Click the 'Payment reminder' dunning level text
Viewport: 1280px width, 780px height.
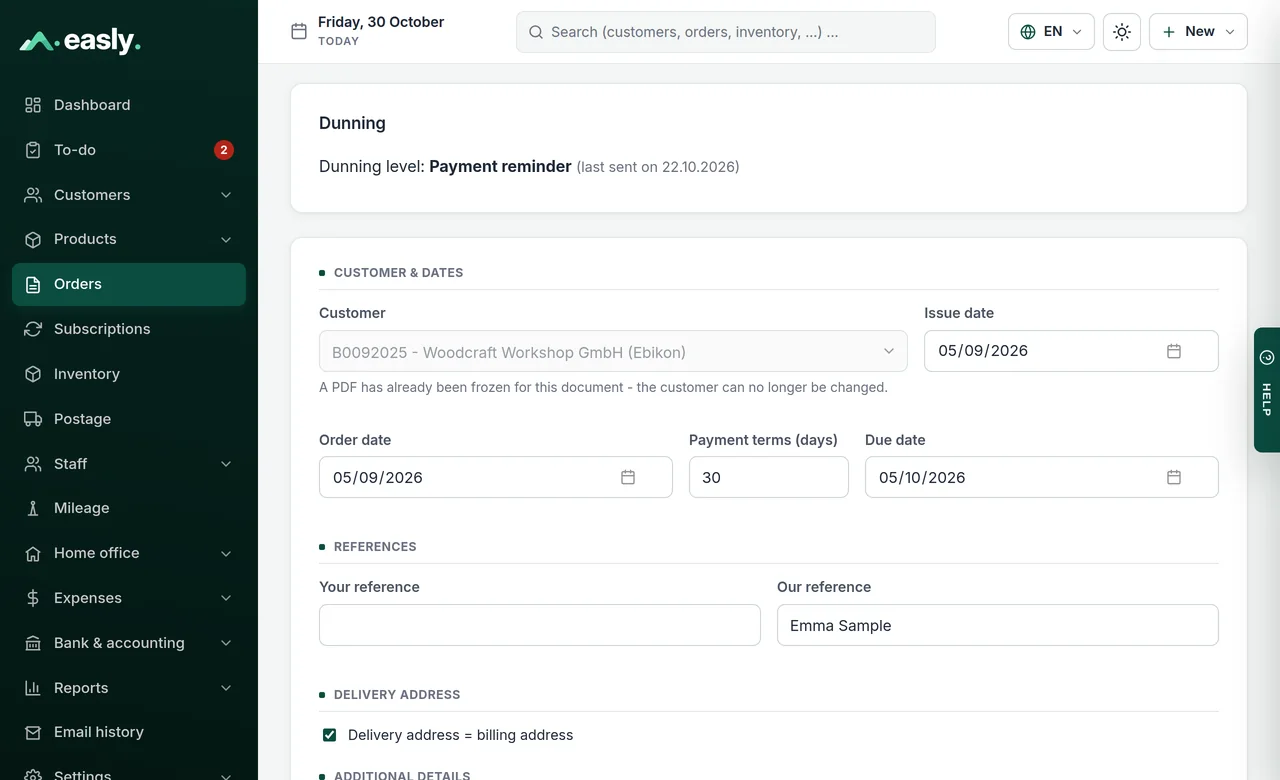point(500,167)
